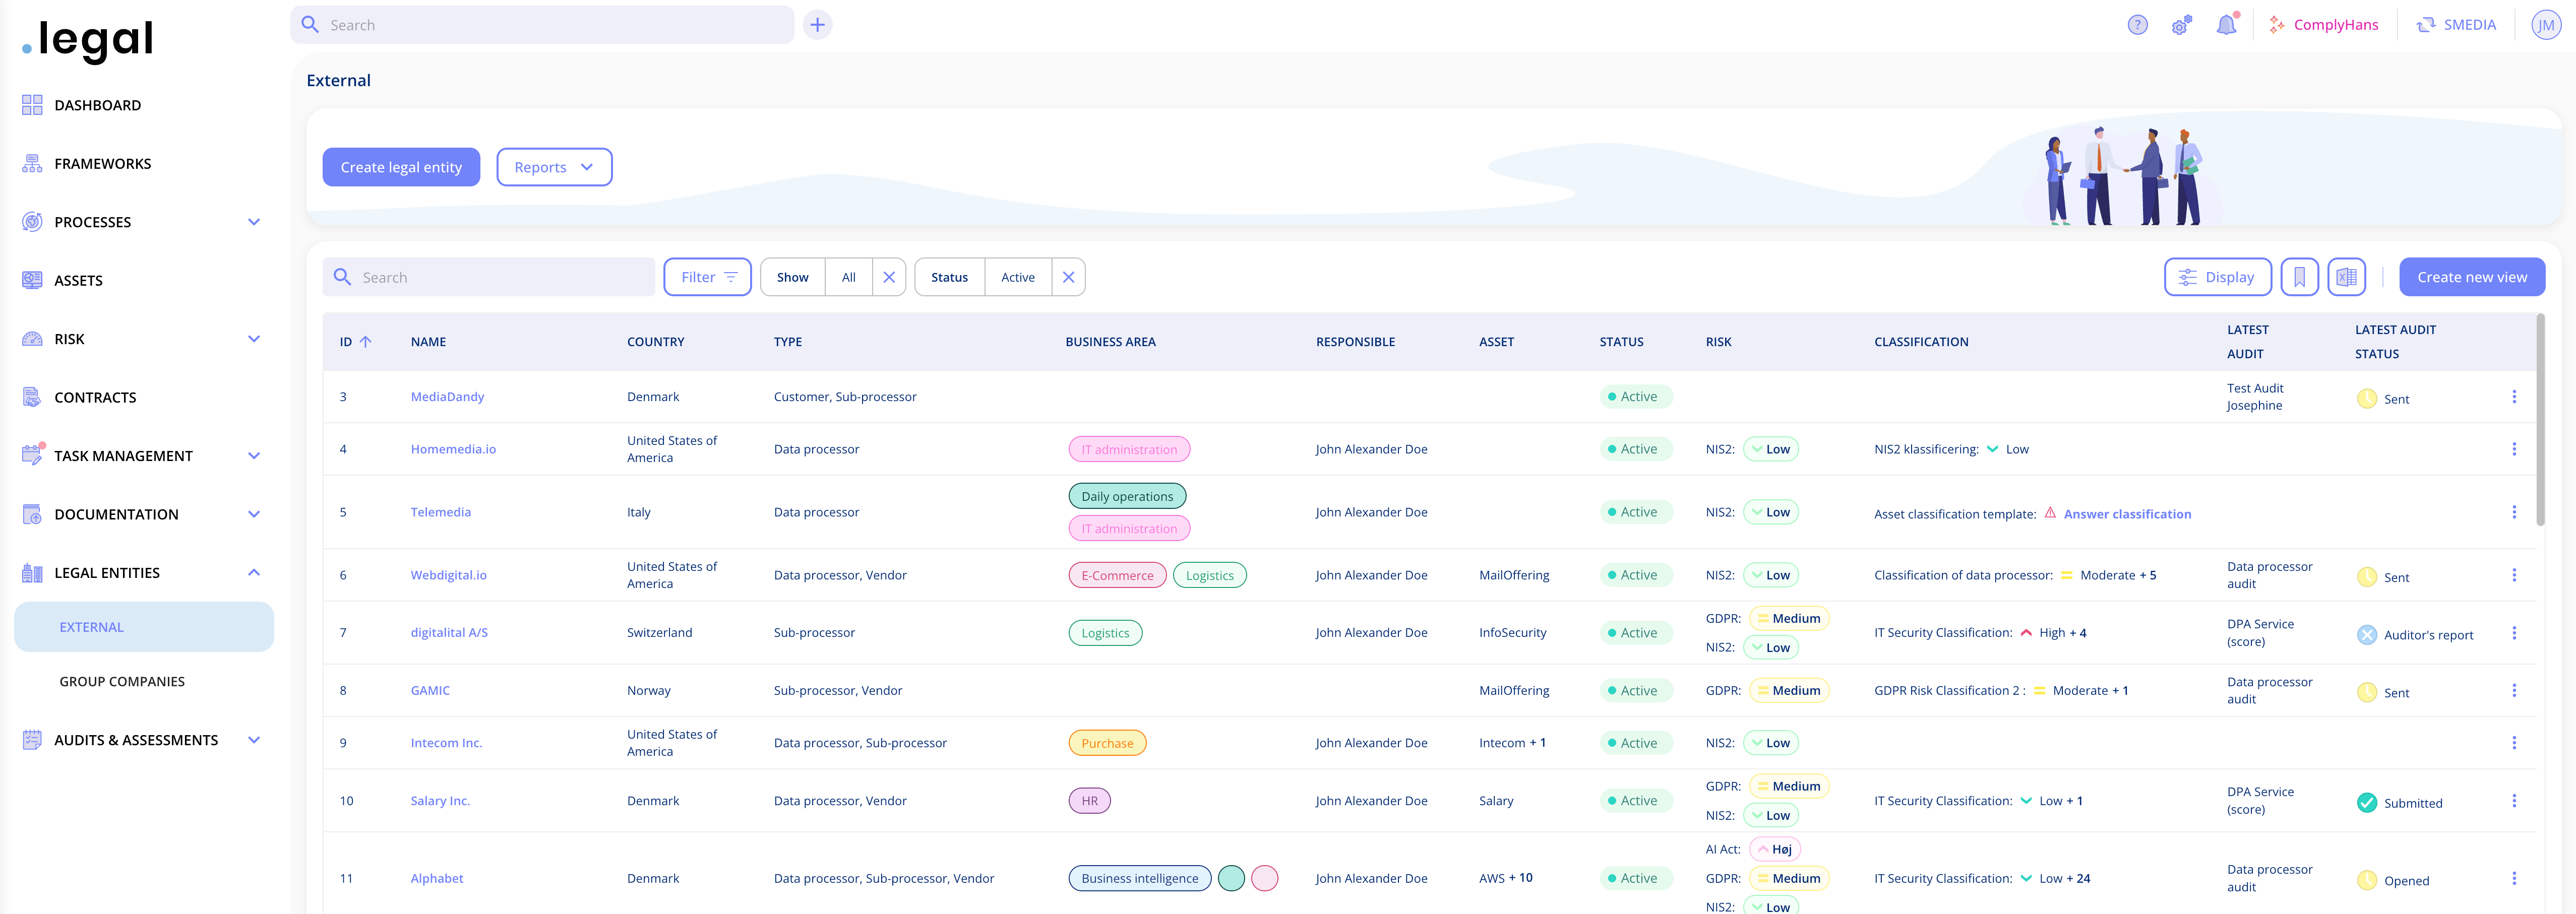Image resolution: width=2576 pixels, height=914 pixels.
Task: Open the notifications bell
Action: [2226, 25]
